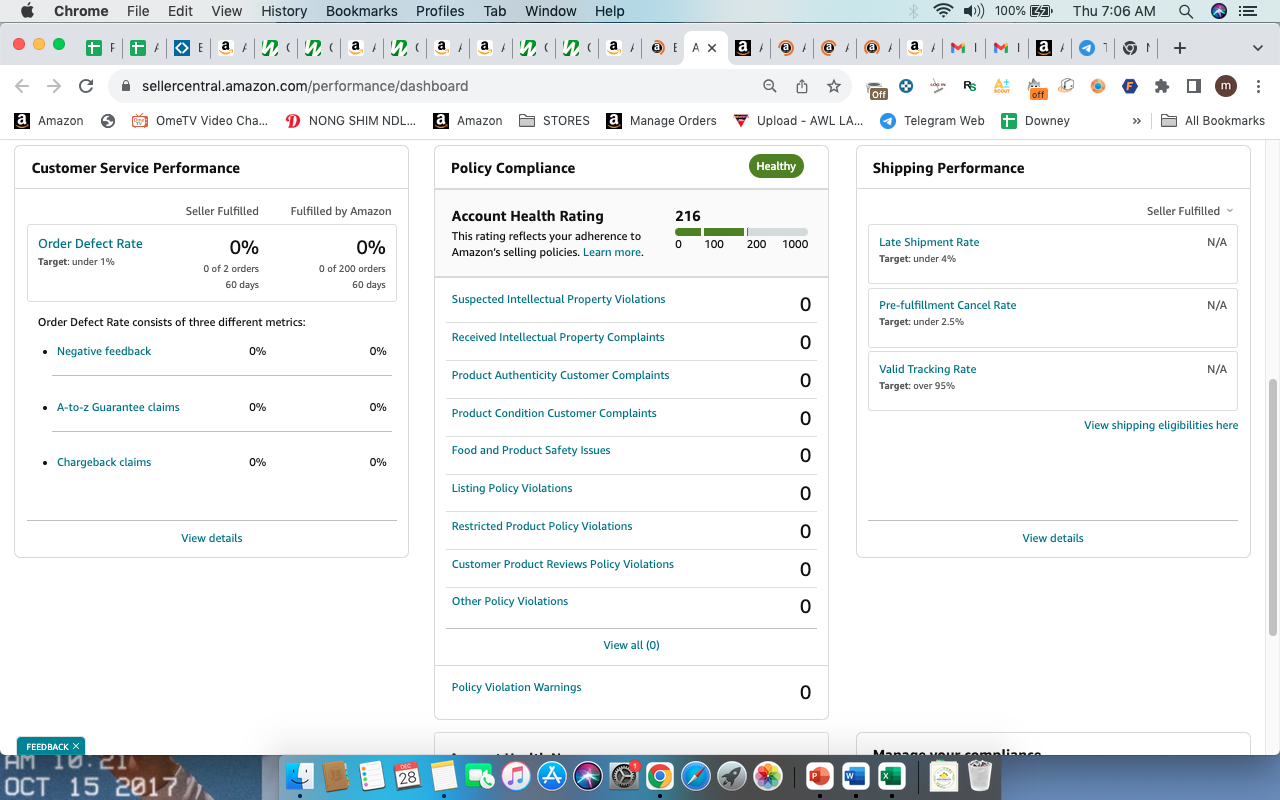Open Microsoft Word from the Dock

tap(855, 775)
